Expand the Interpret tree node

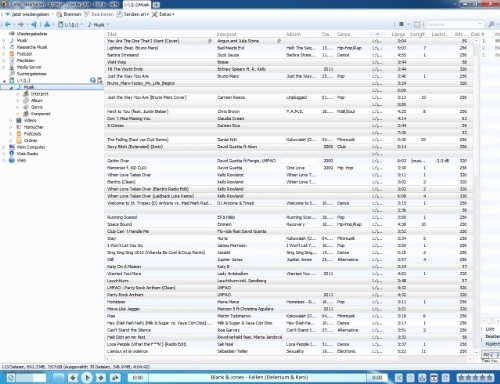[x=18, y=94]
